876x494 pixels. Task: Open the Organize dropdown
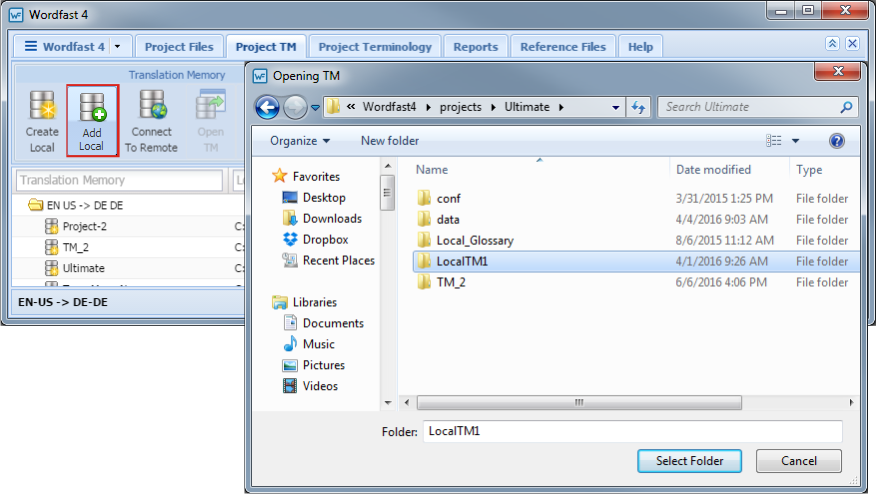point(300,141)
